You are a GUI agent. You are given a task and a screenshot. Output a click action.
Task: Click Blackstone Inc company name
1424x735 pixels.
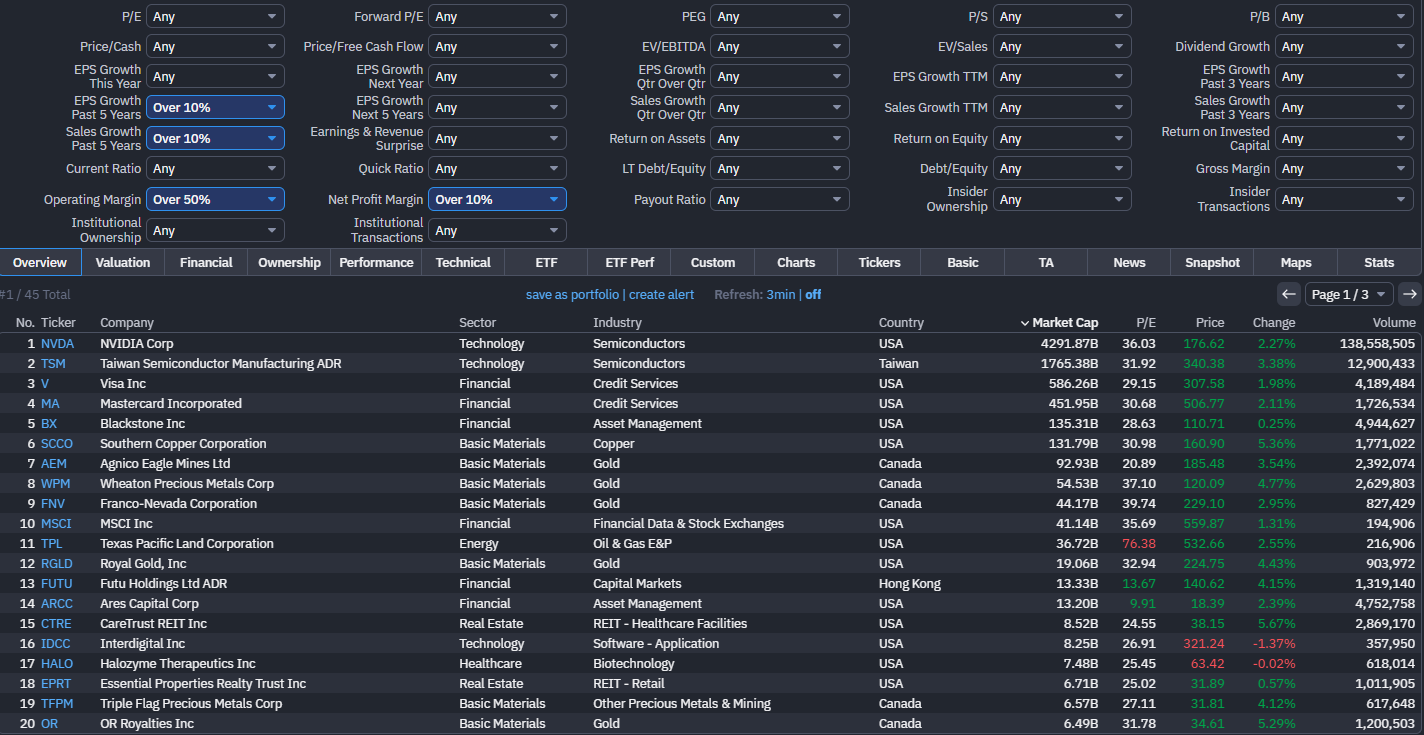click(x=142, y=424)
